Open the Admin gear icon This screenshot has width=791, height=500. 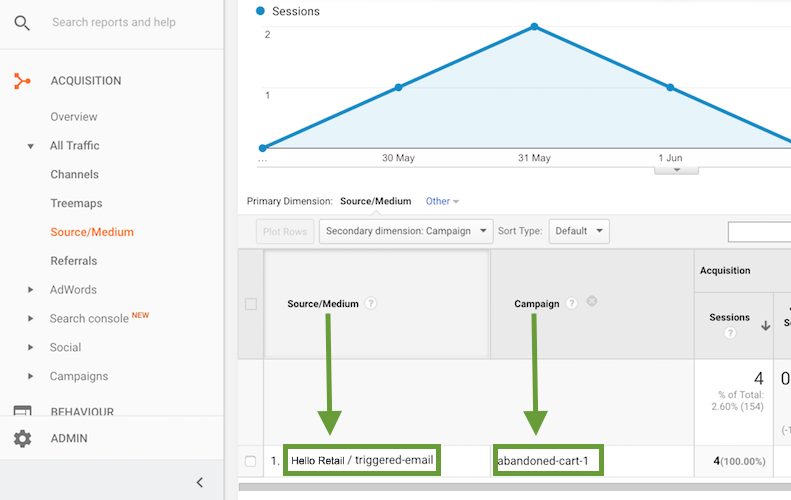(22, 438)
